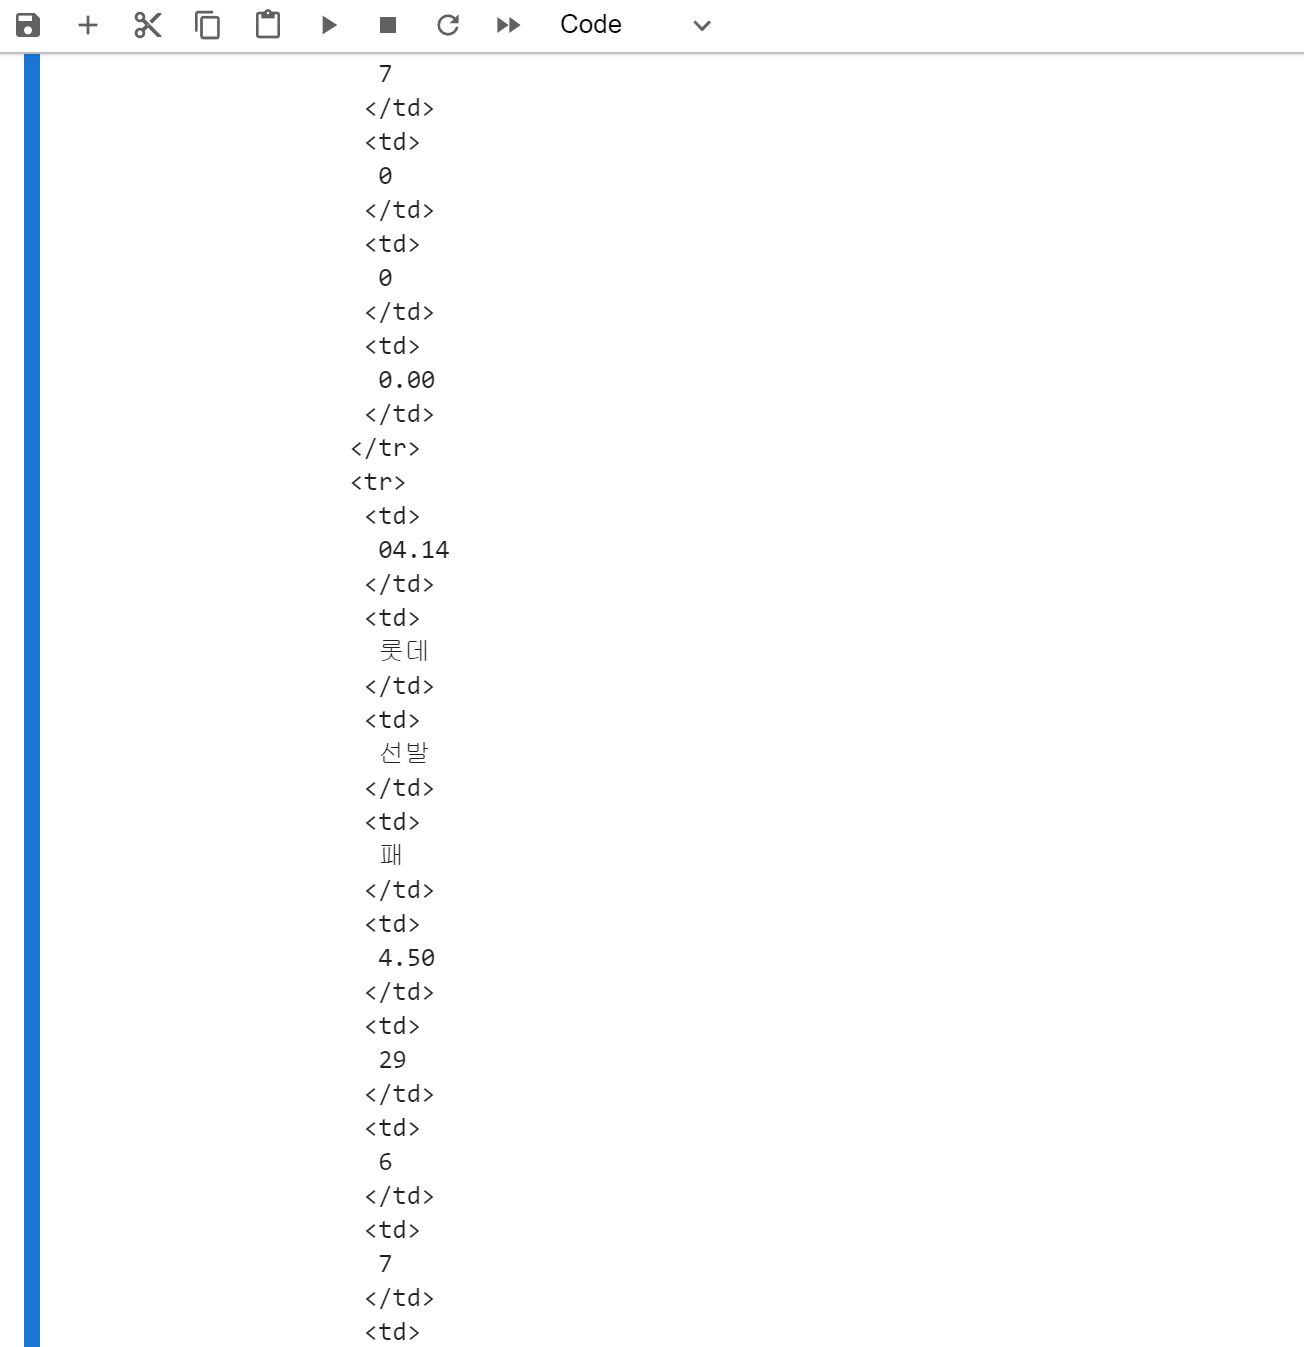
Task: Restart kernel and run all cells with fast-forward icon
Action: [508, 25]
